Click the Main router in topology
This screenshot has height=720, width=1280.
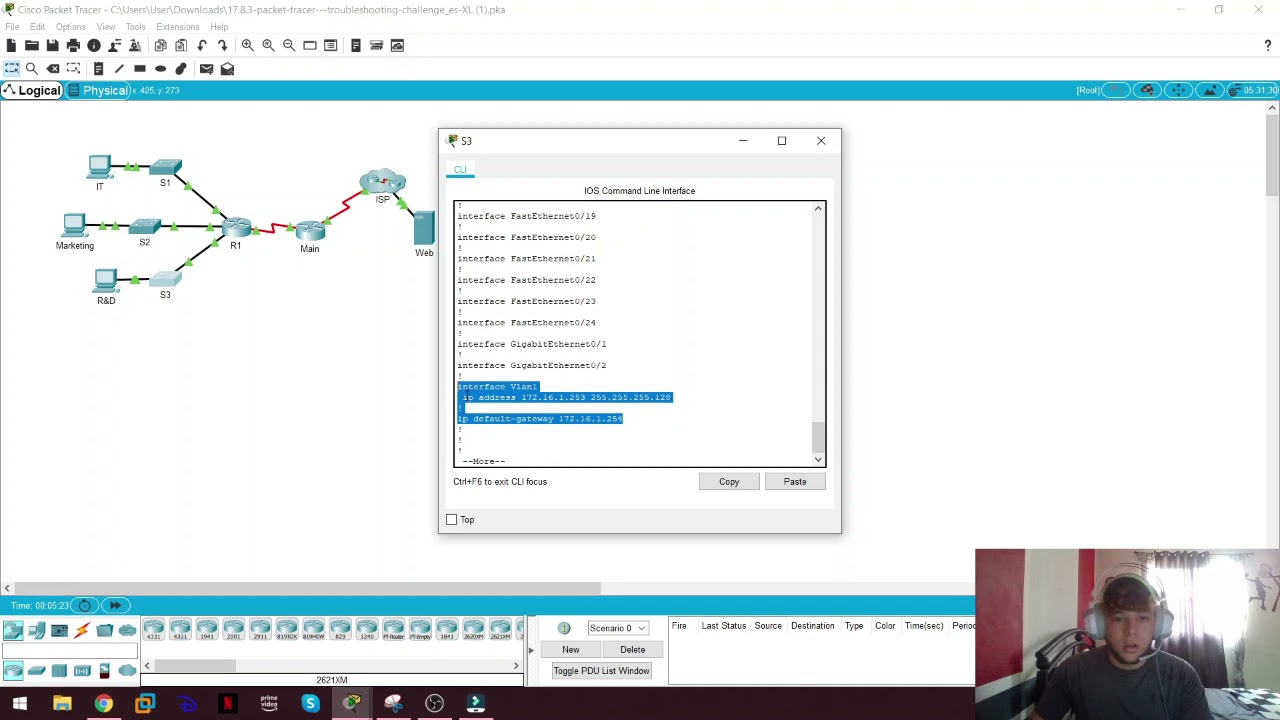[310, 230]
